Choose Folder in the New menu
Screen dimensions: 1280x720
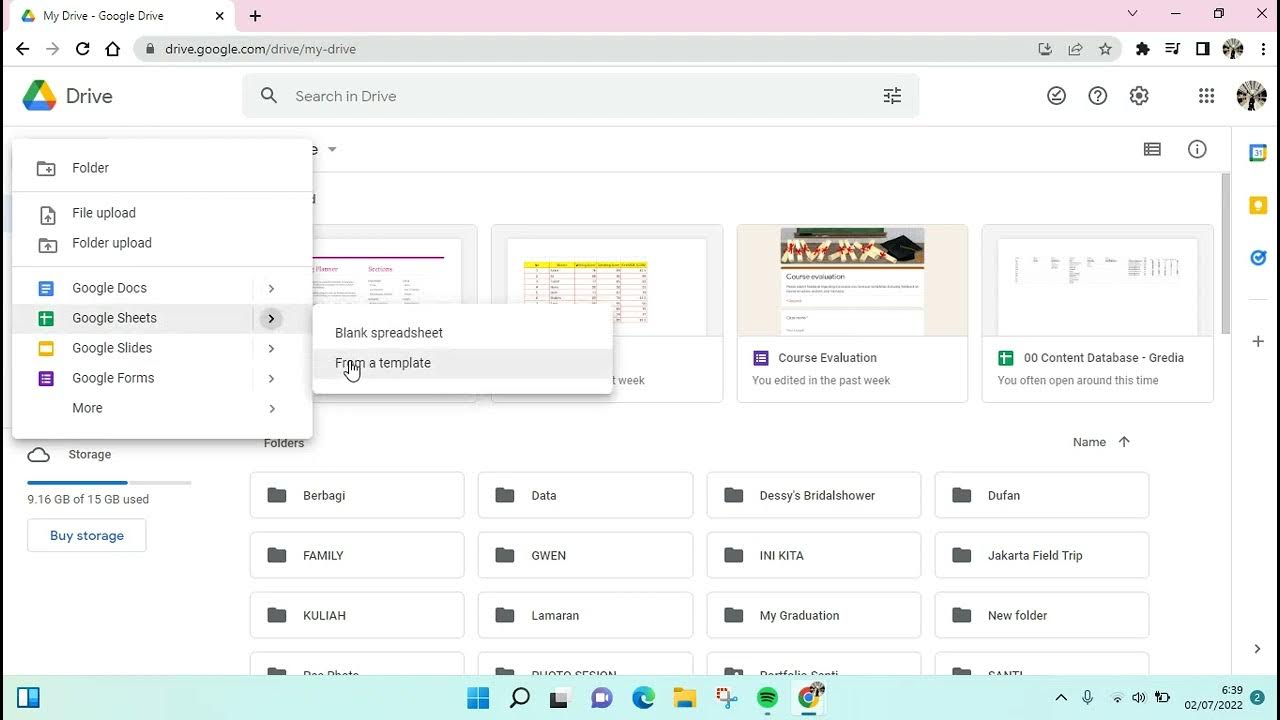tap(162, 168)
